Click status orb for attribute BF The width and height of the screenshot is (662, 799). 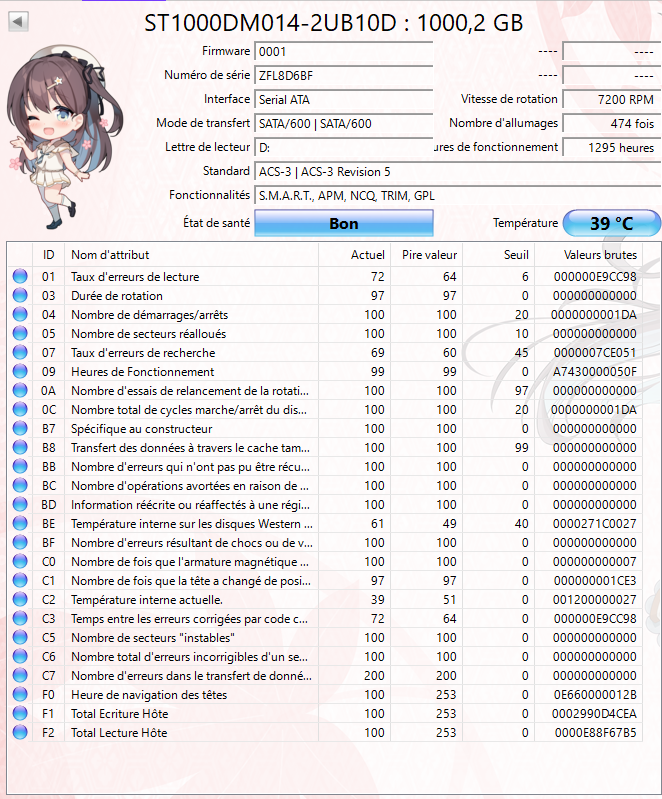[20, 543]
